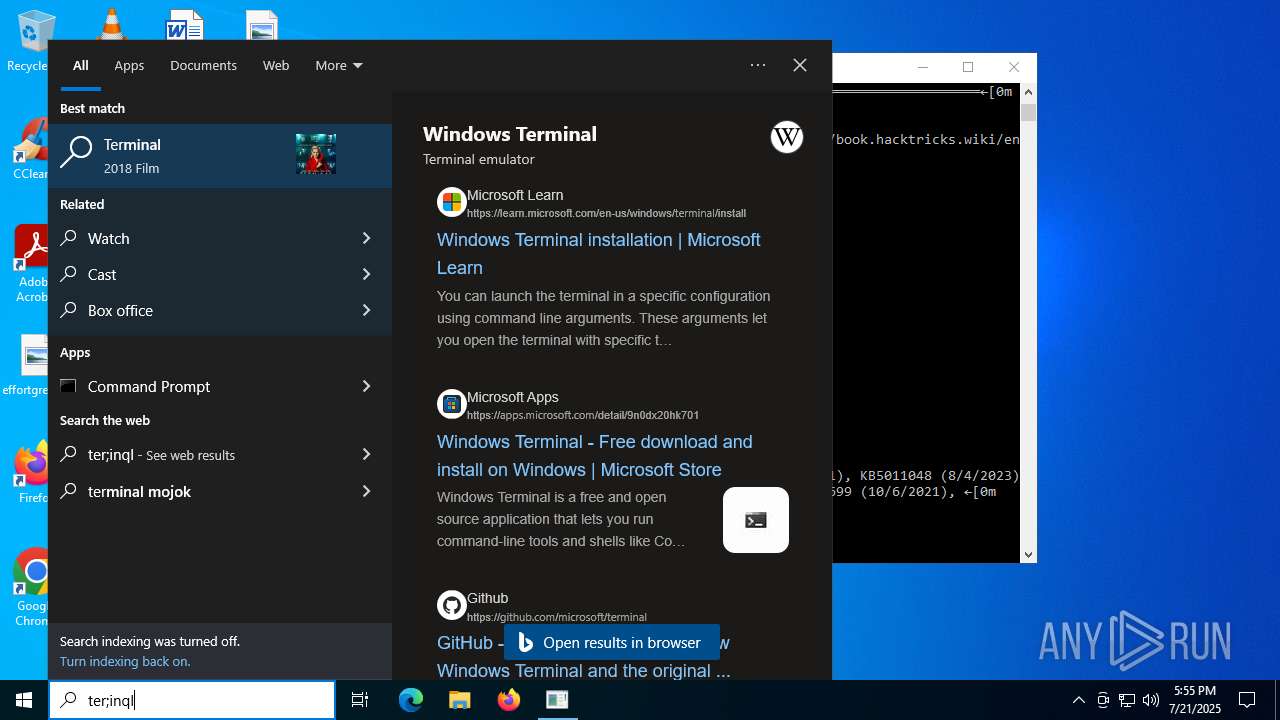Open the VLC media player desktop icon

pyautogui.click(x=110, y=24)
